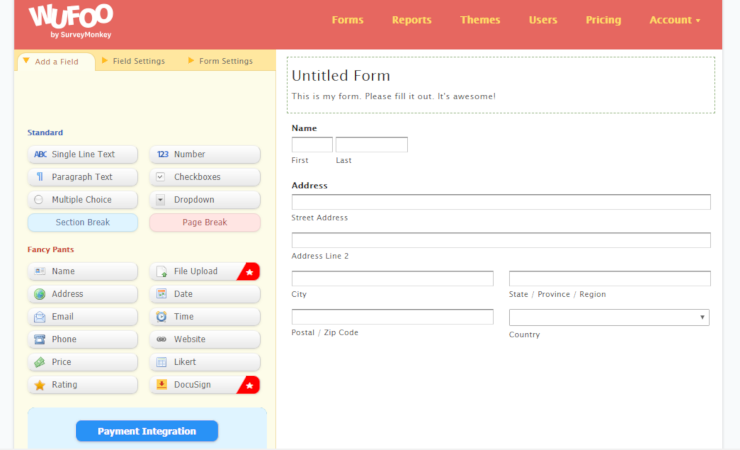This screenshot has width=740, height=450.
Task: Add a Single Line Text field
Action: [x=83, y=154]
